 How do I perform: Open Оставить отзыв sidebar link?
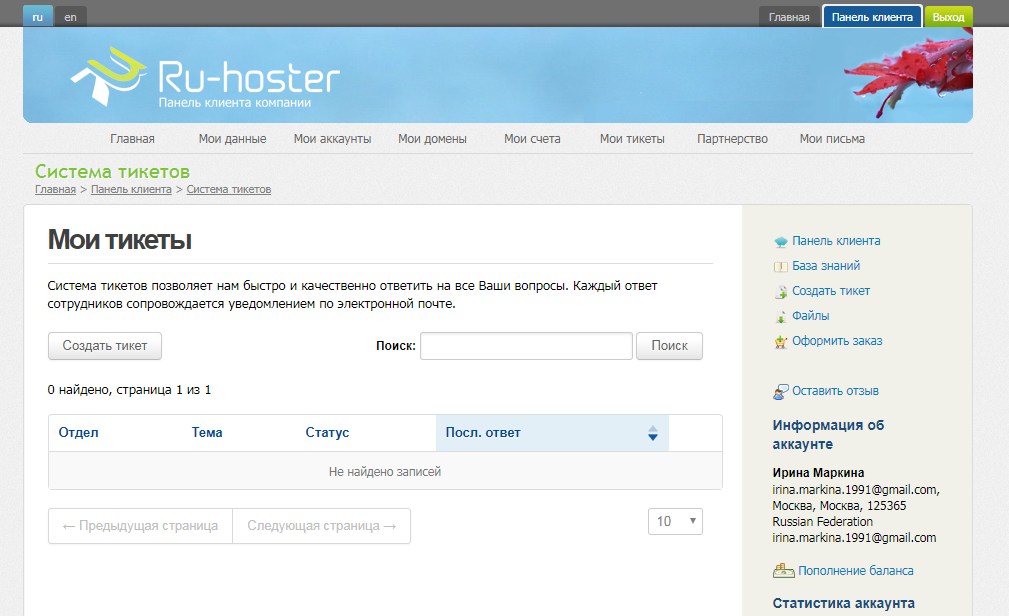pyautogui.click(x=835, y=391)
